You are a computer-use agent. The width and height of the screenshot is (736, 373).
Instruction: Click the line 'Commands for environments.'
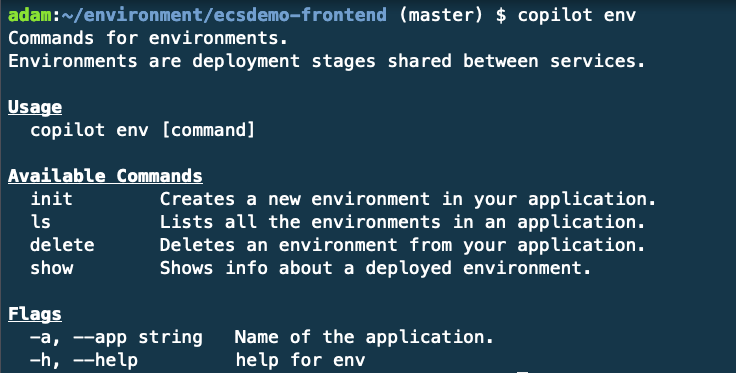tap(148, 38)
